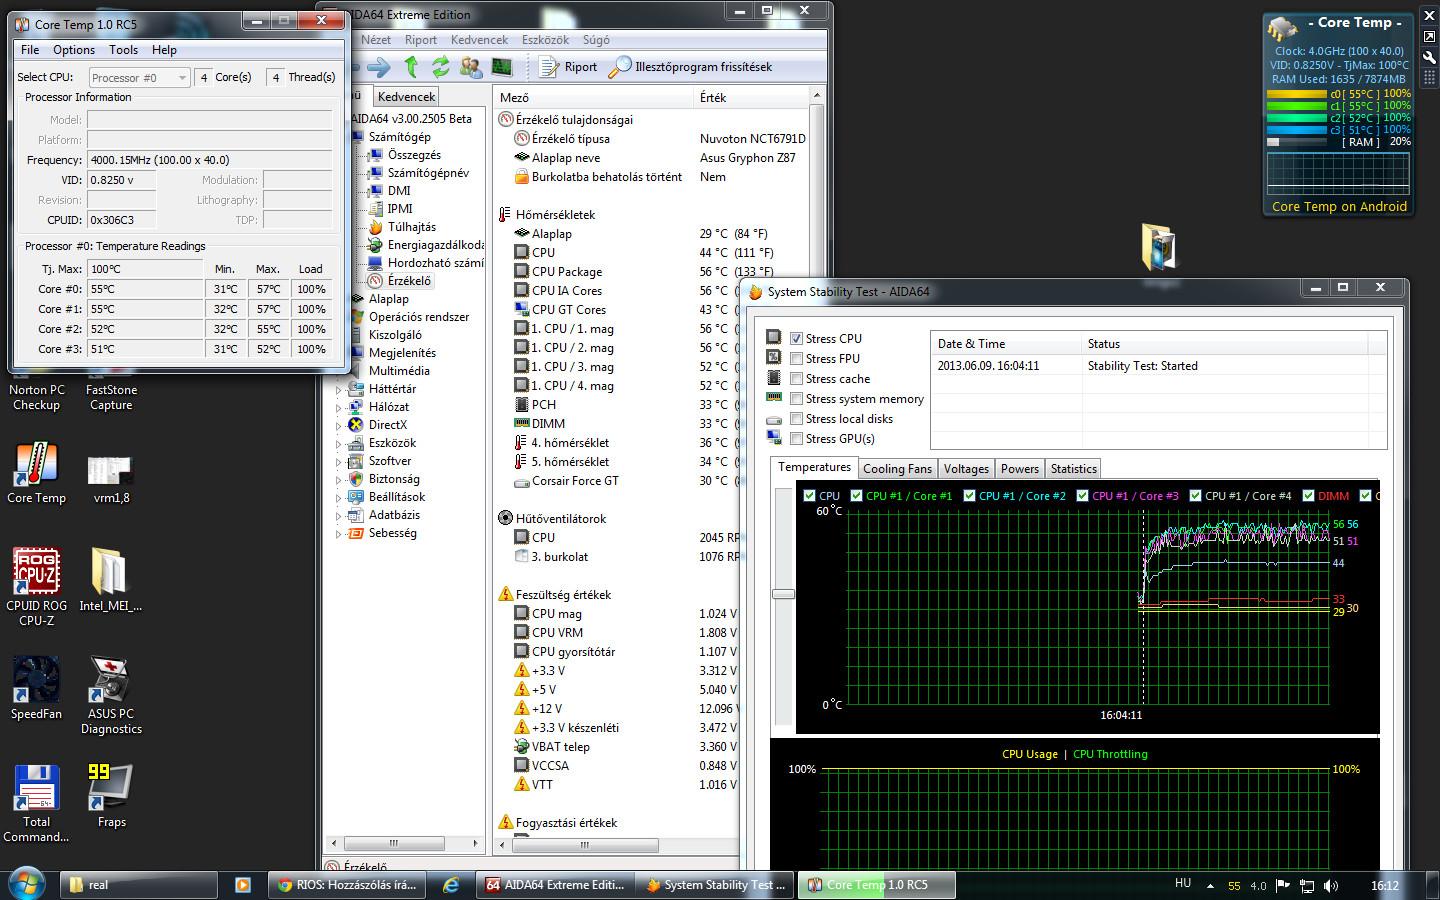The height and width of the screenshot is (900, 1440).
Task: Open Fraps desktop icon
Action: click(x=111, y=797)
